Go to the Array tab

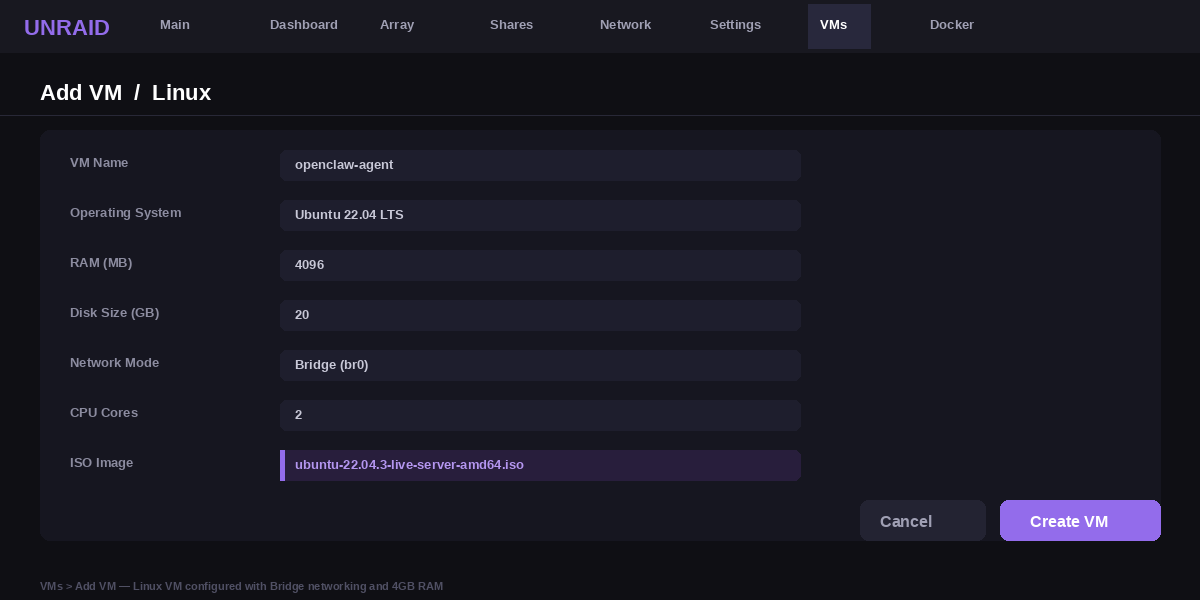[397, 25]
